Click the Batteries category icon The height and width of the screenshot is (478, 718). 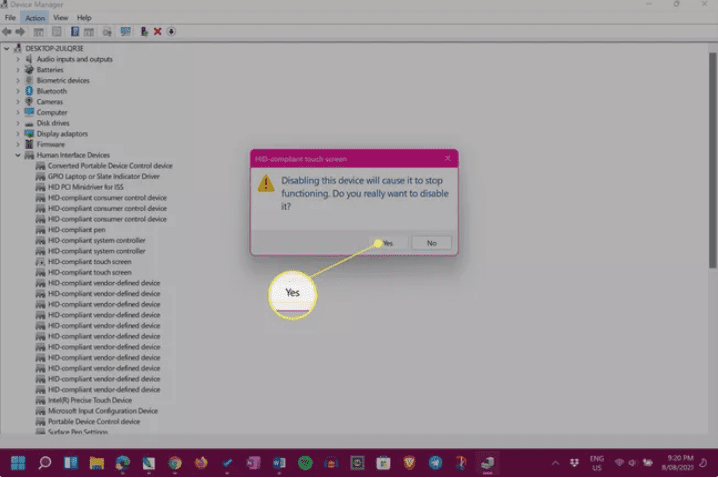click(30, 70)
